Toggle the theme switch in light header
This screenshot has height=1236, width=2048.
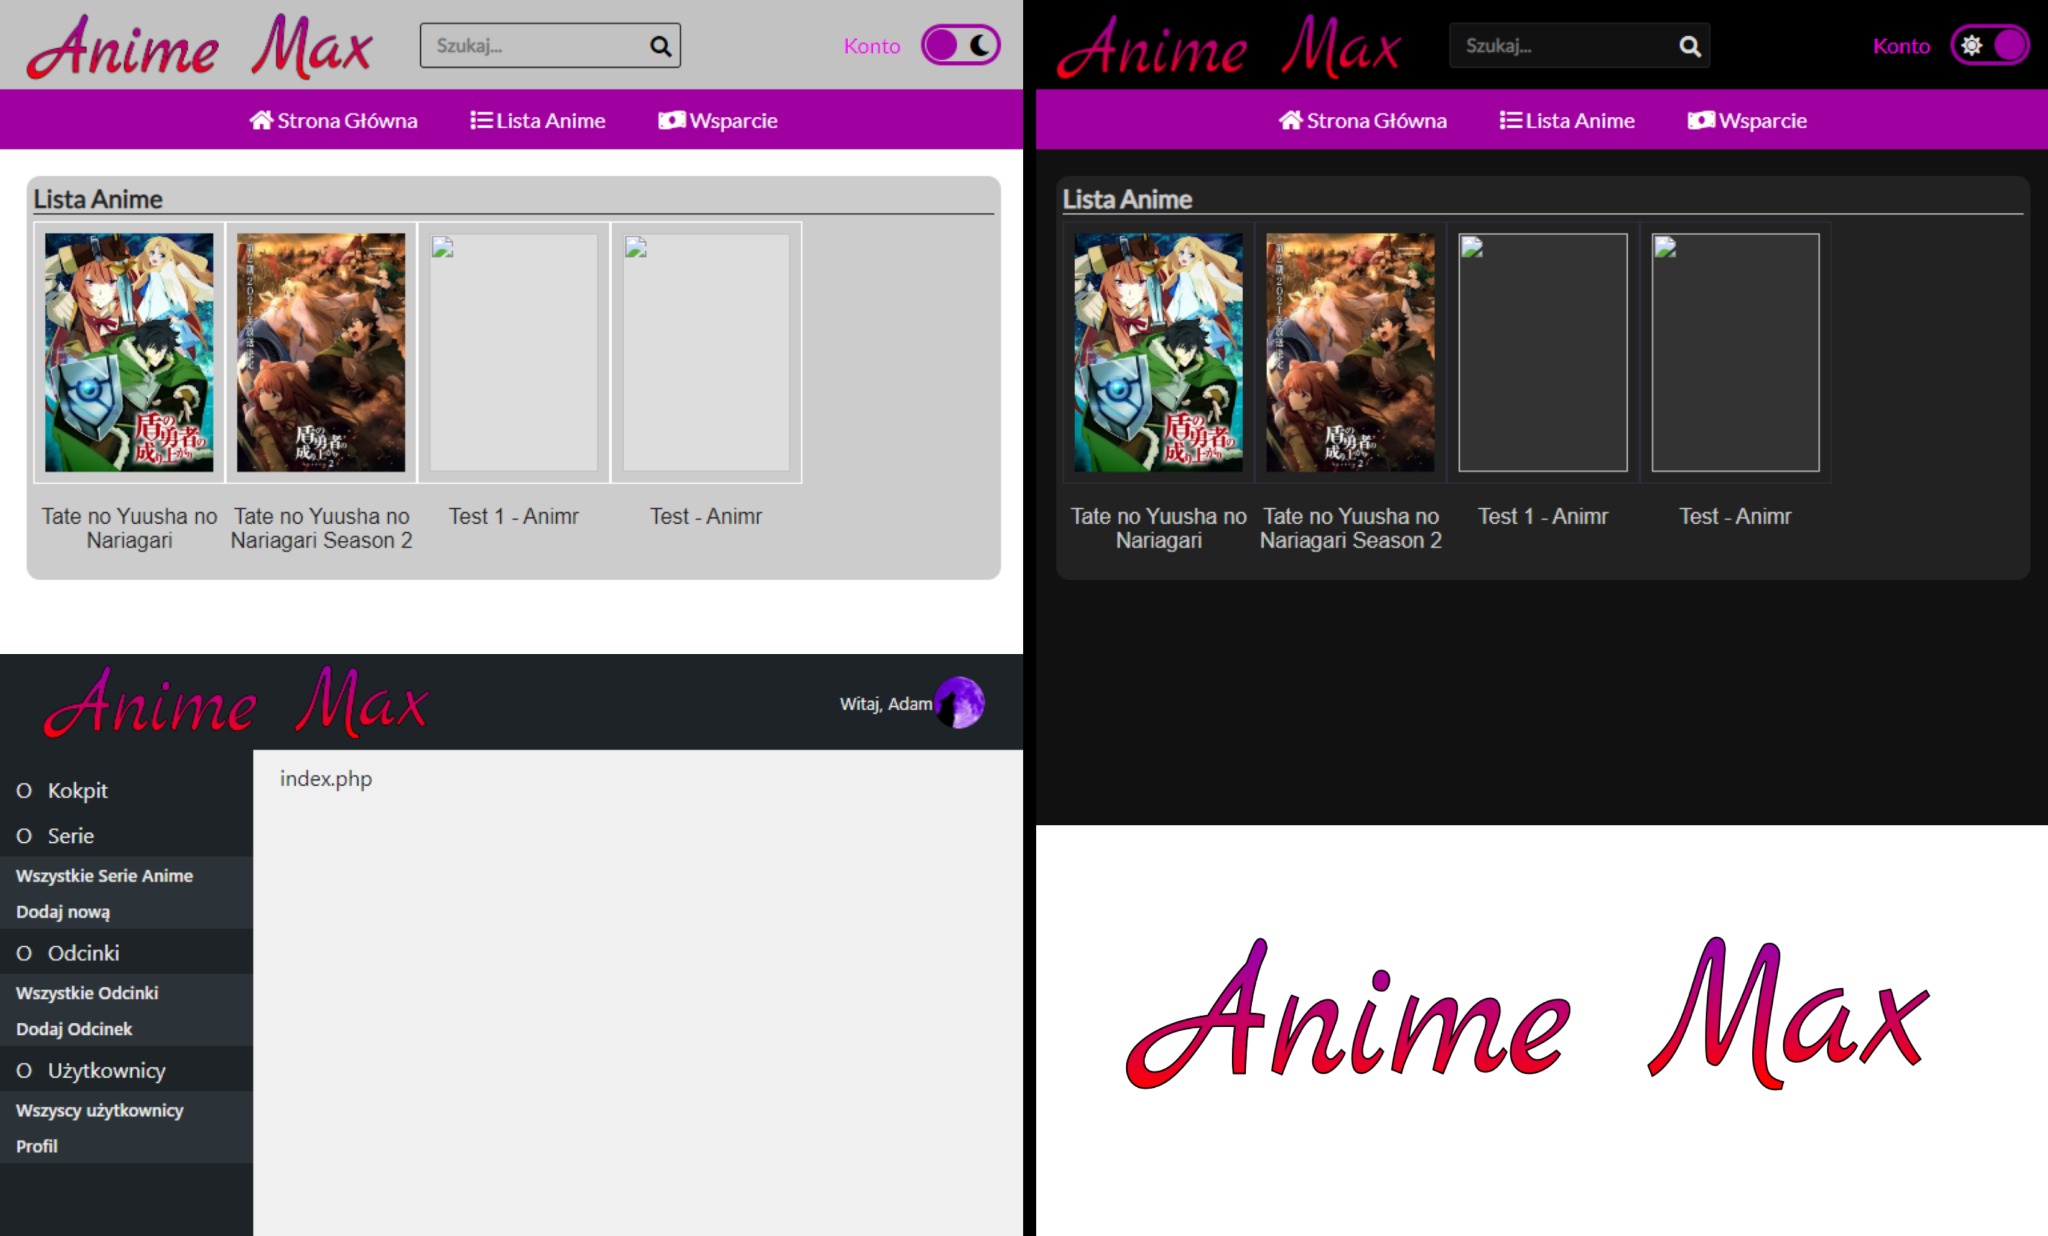point(959,44)
